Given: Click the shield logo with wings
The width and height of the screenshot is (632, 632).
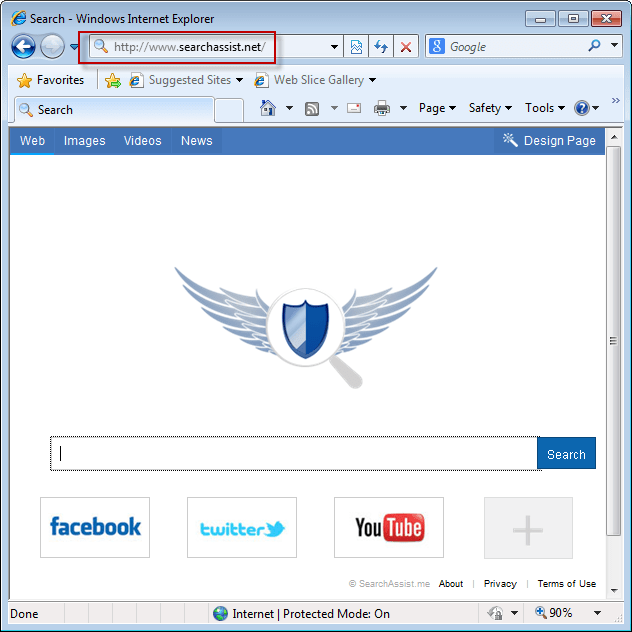Looking at the screenshot, I should (306, 327).
